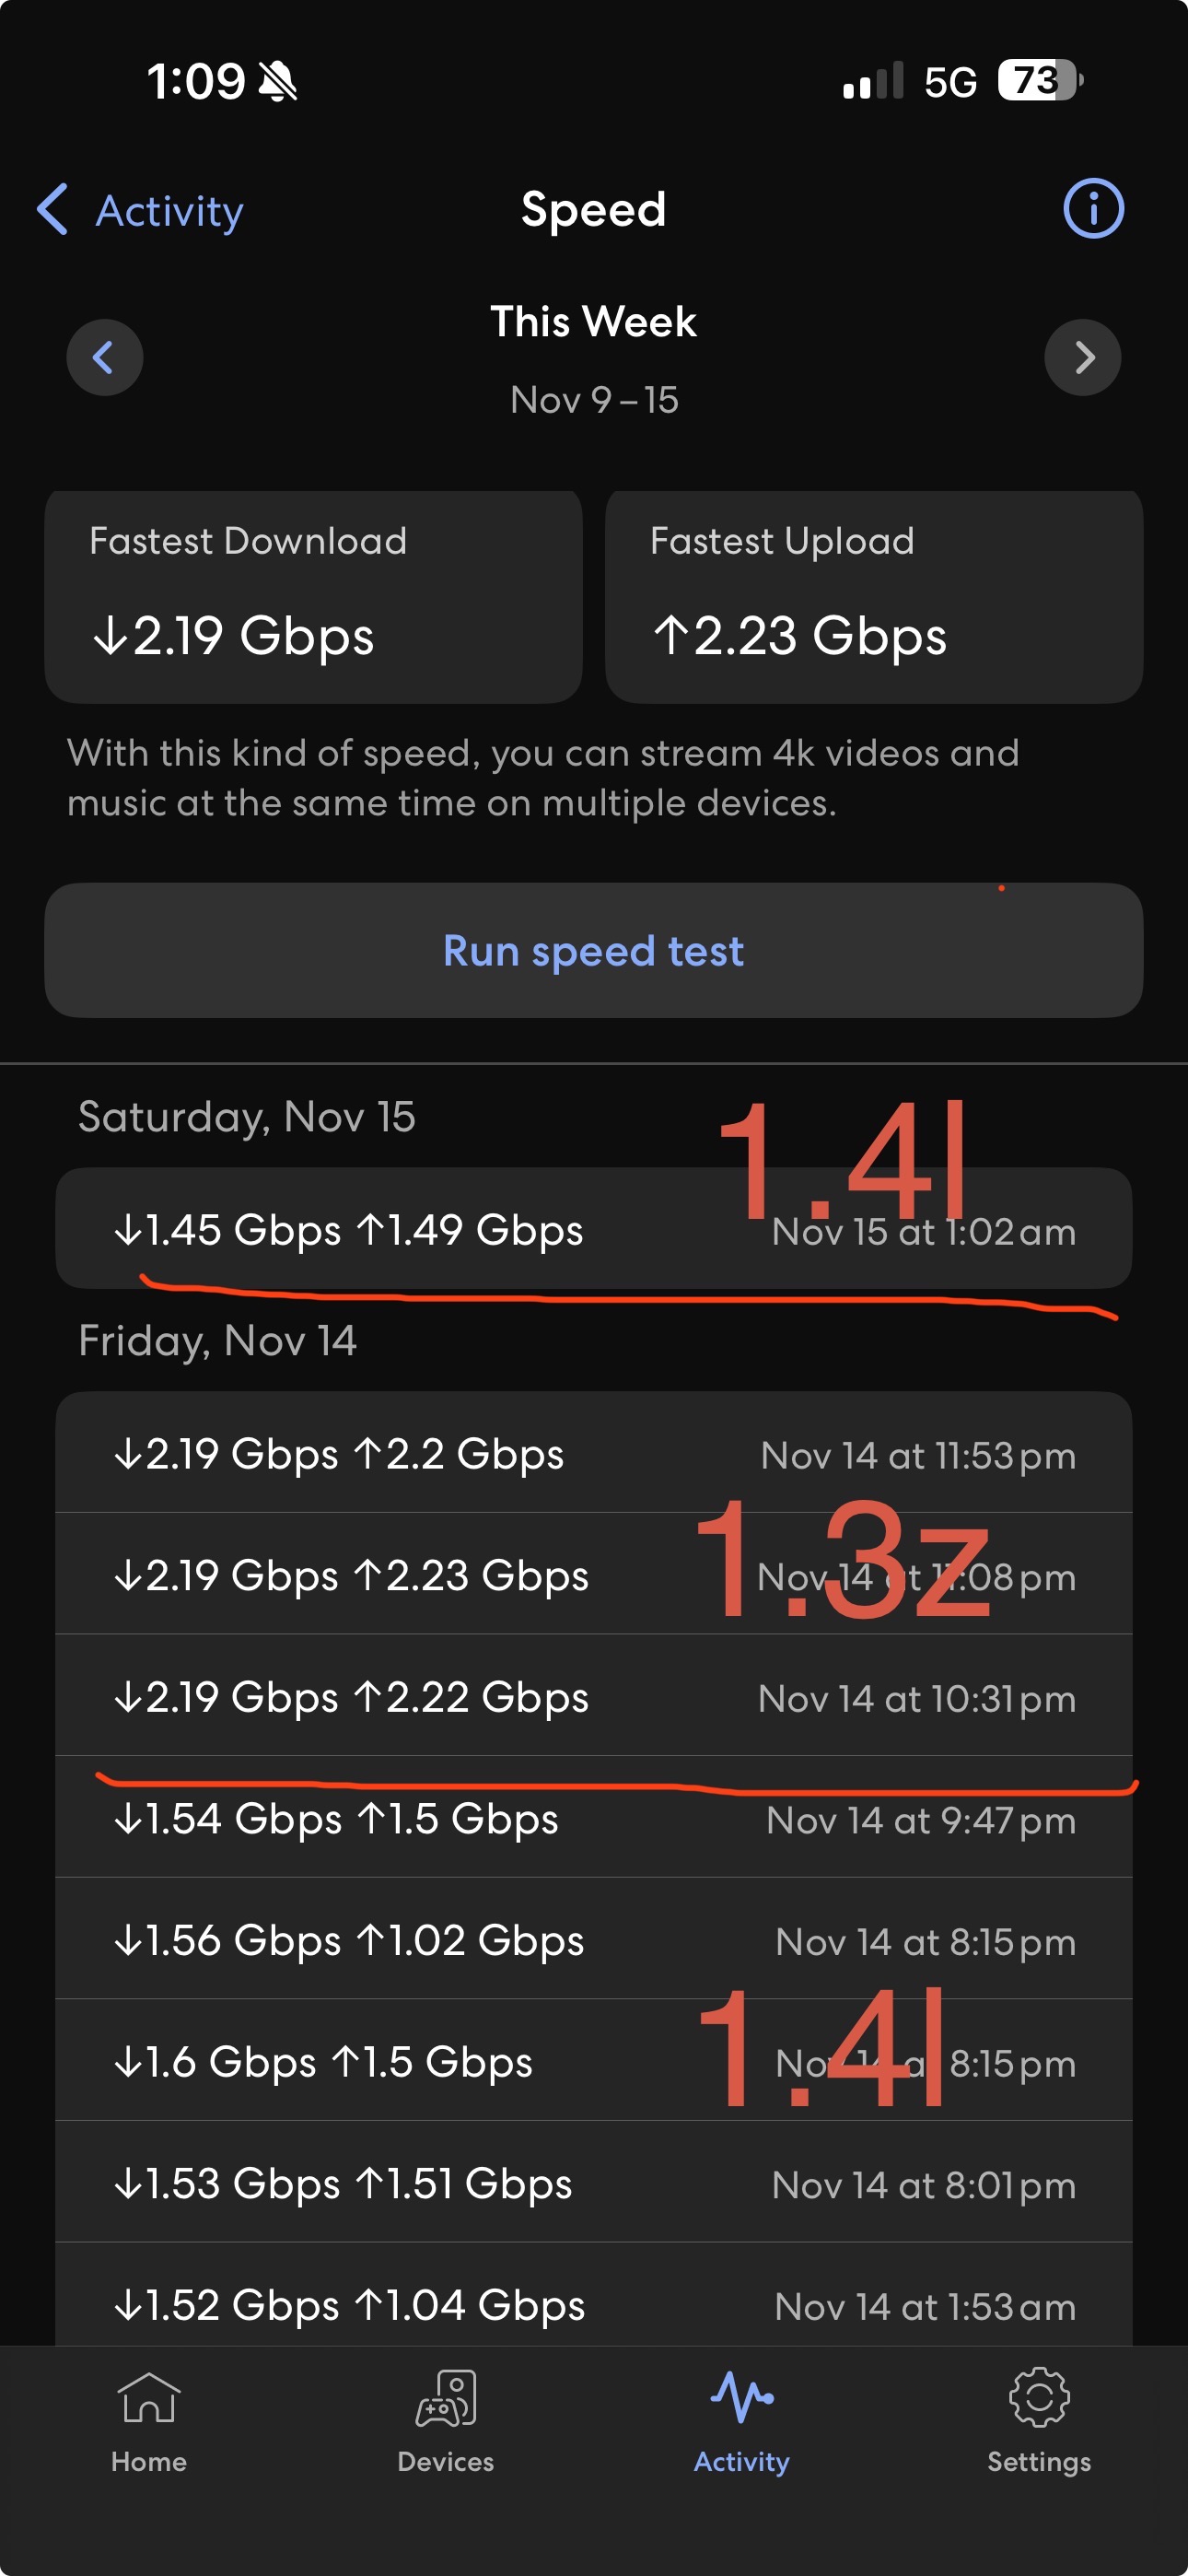Select the Nov 14 10:31 pm result
Viewport: 1188px width, 2576px height.
coord(593,1696)
